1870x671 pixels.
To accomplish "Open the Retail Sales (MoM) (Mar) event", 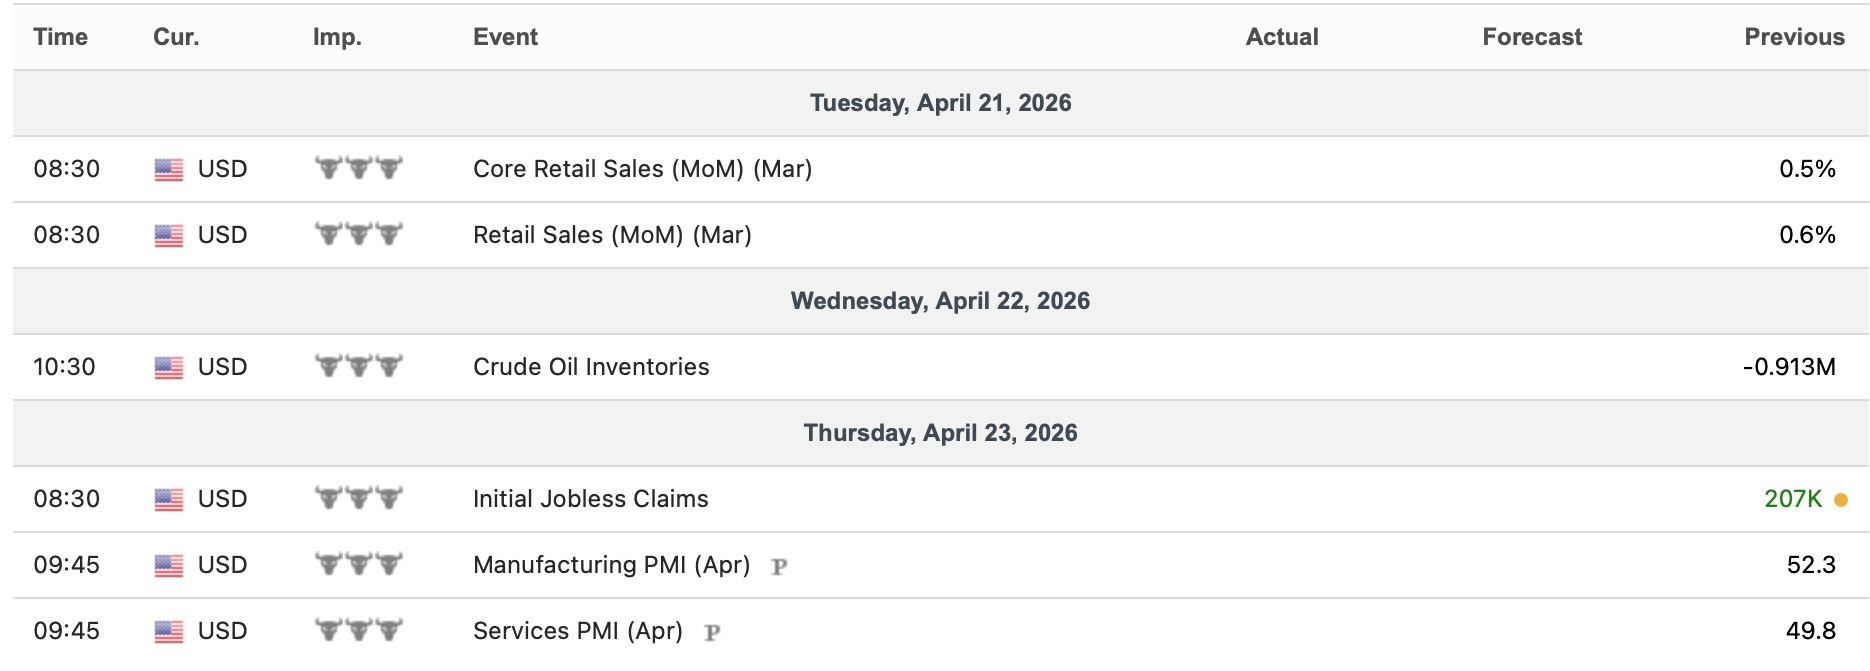I will coord(612,235).
